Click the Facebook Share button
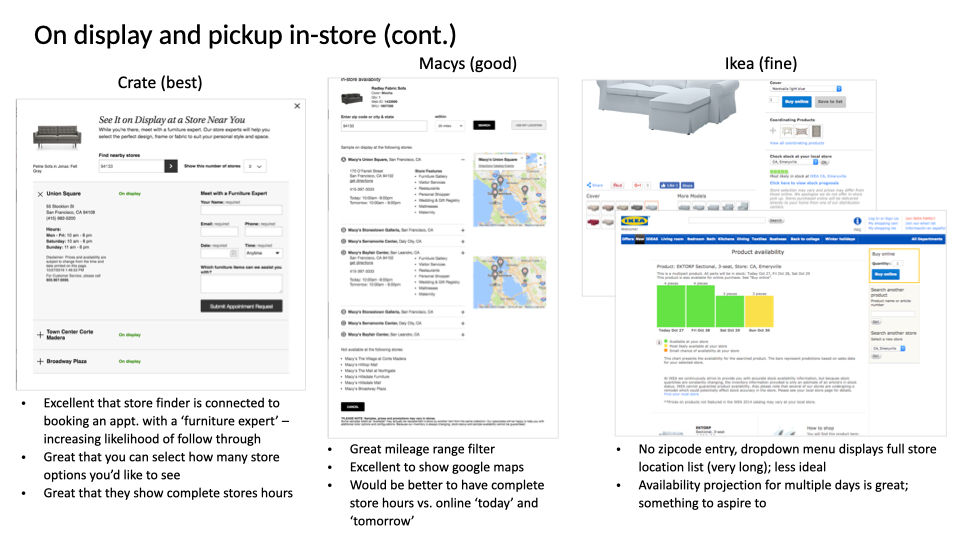Viewport: 960px width, 540px height. click(688, 185)
